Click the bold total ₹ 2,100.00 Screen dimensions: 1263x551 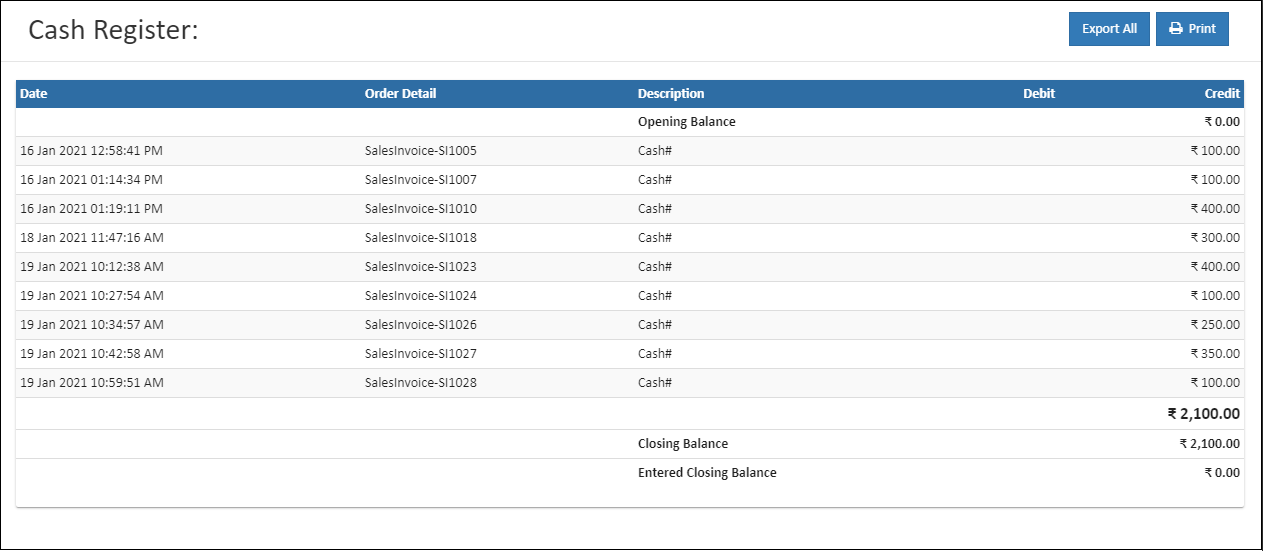[x=1204, y=414]
